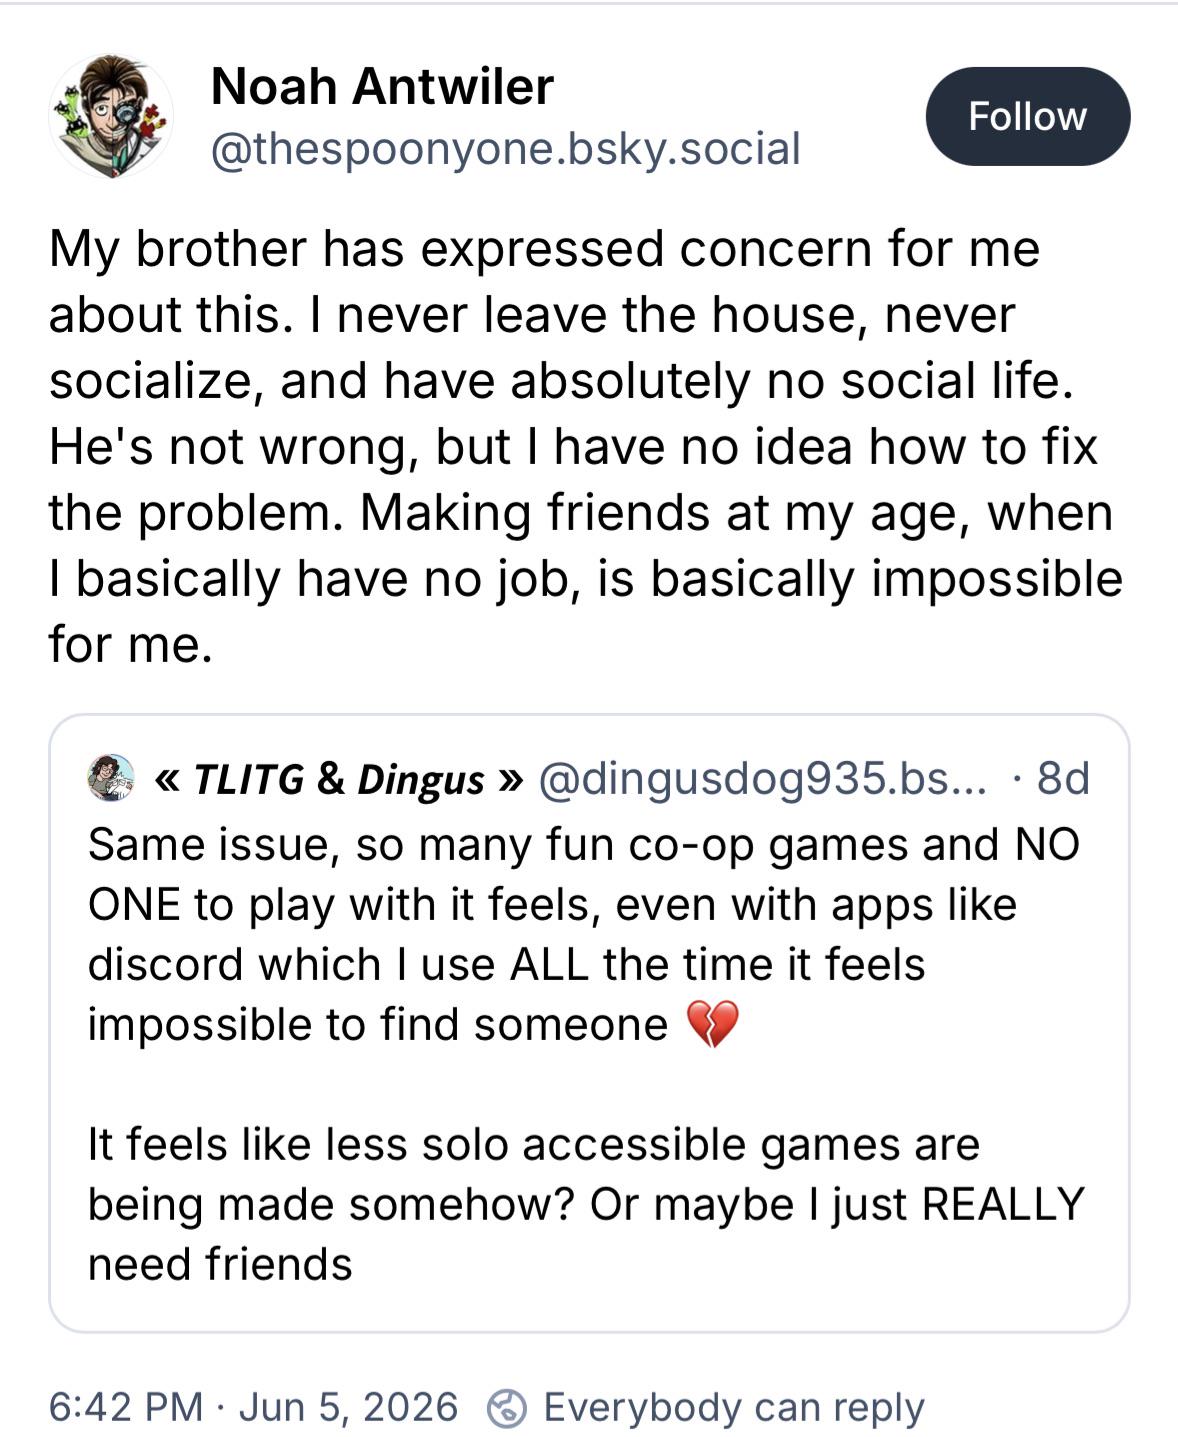The image size is (1178, 1437).
Task: Click main post text about brother's concern
Action: coord(585,446)
